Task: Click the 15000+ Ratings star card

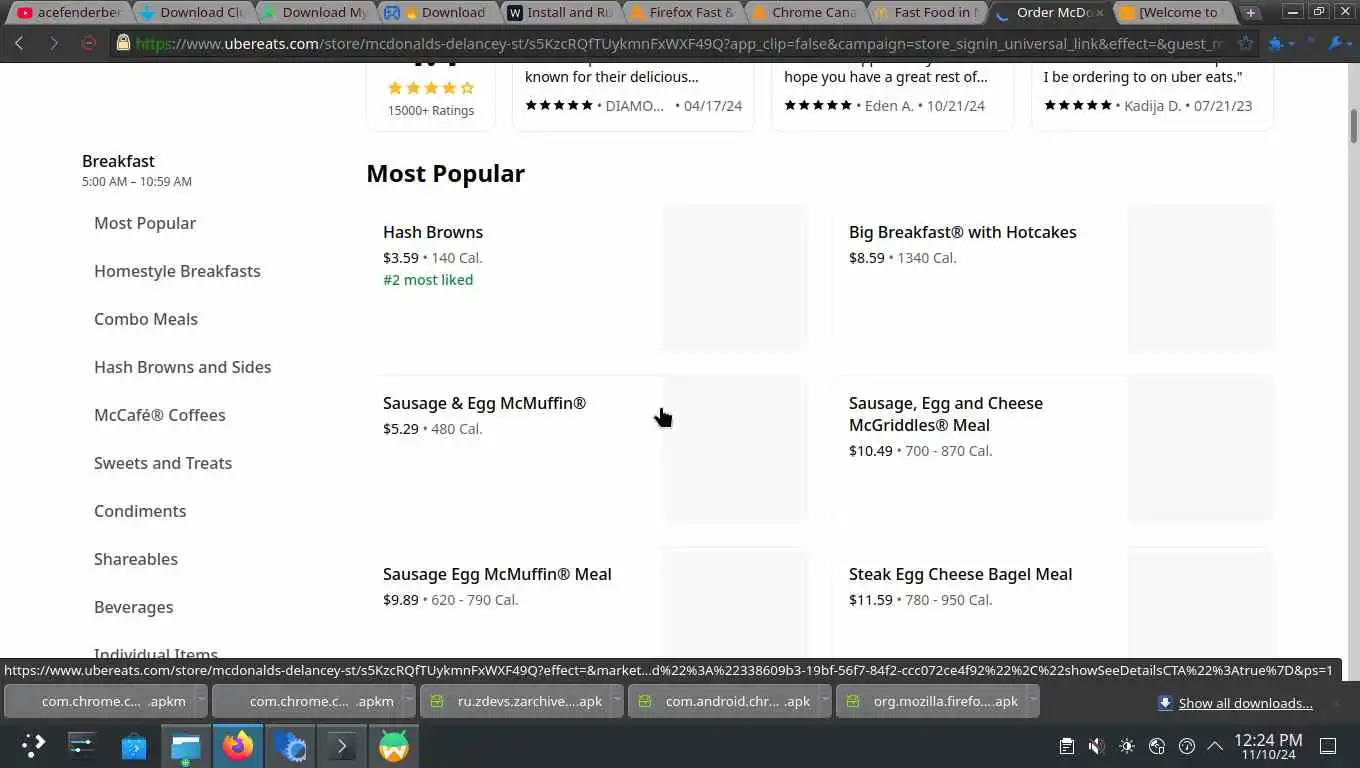Action: pos(431,97)
